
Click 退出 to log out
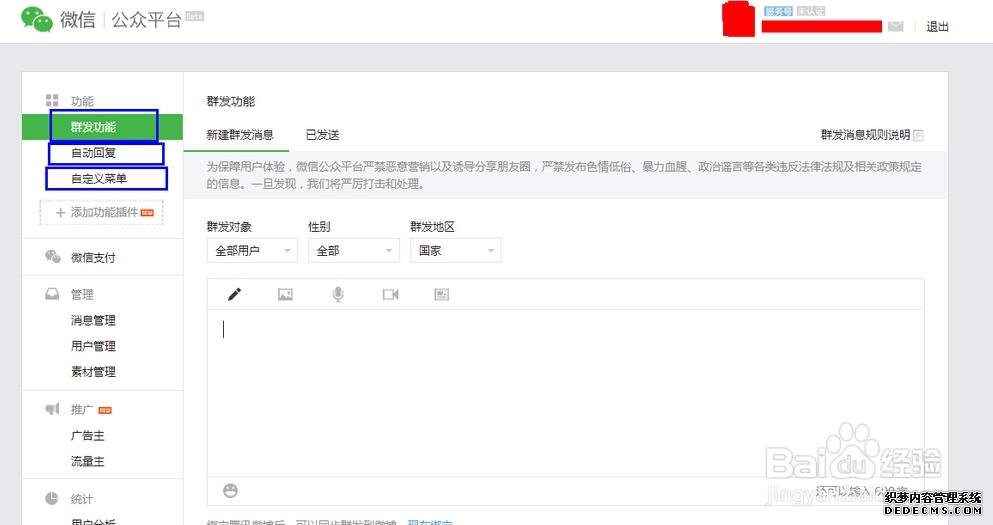click(937, 26)
